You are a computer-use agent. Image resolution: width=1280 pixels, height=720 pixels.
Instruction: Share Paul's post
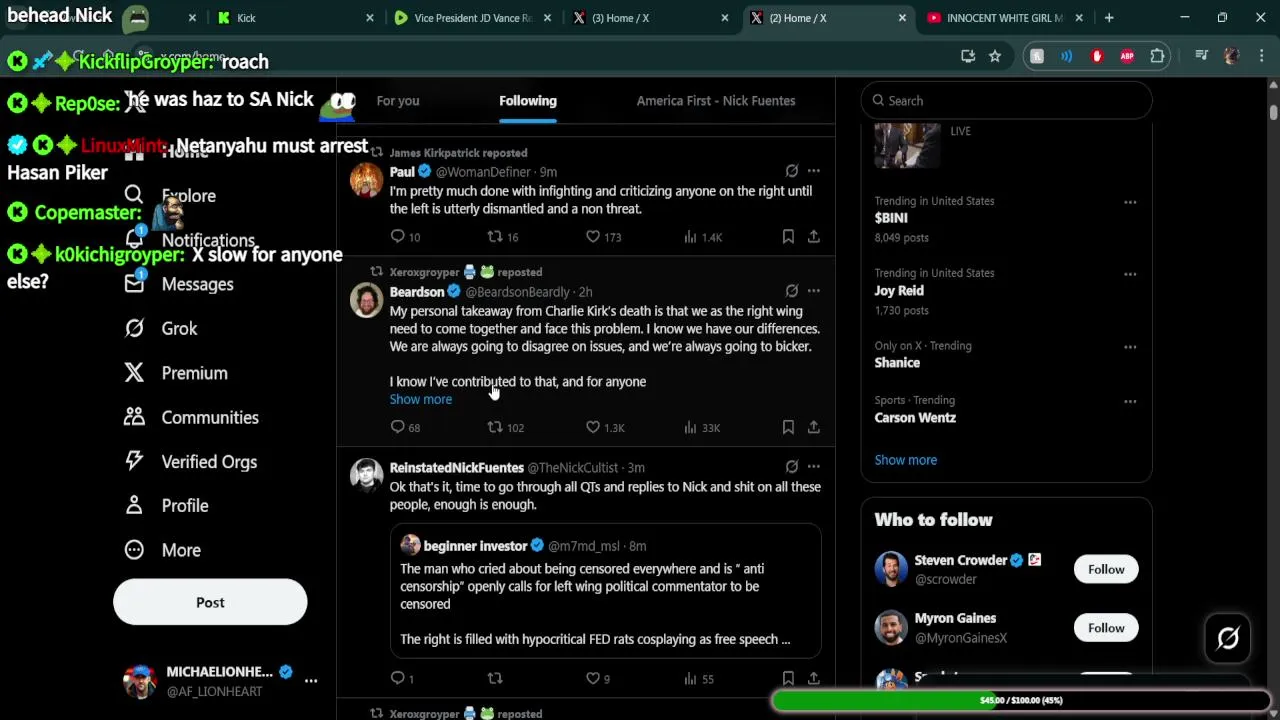[x=814, y=237]
